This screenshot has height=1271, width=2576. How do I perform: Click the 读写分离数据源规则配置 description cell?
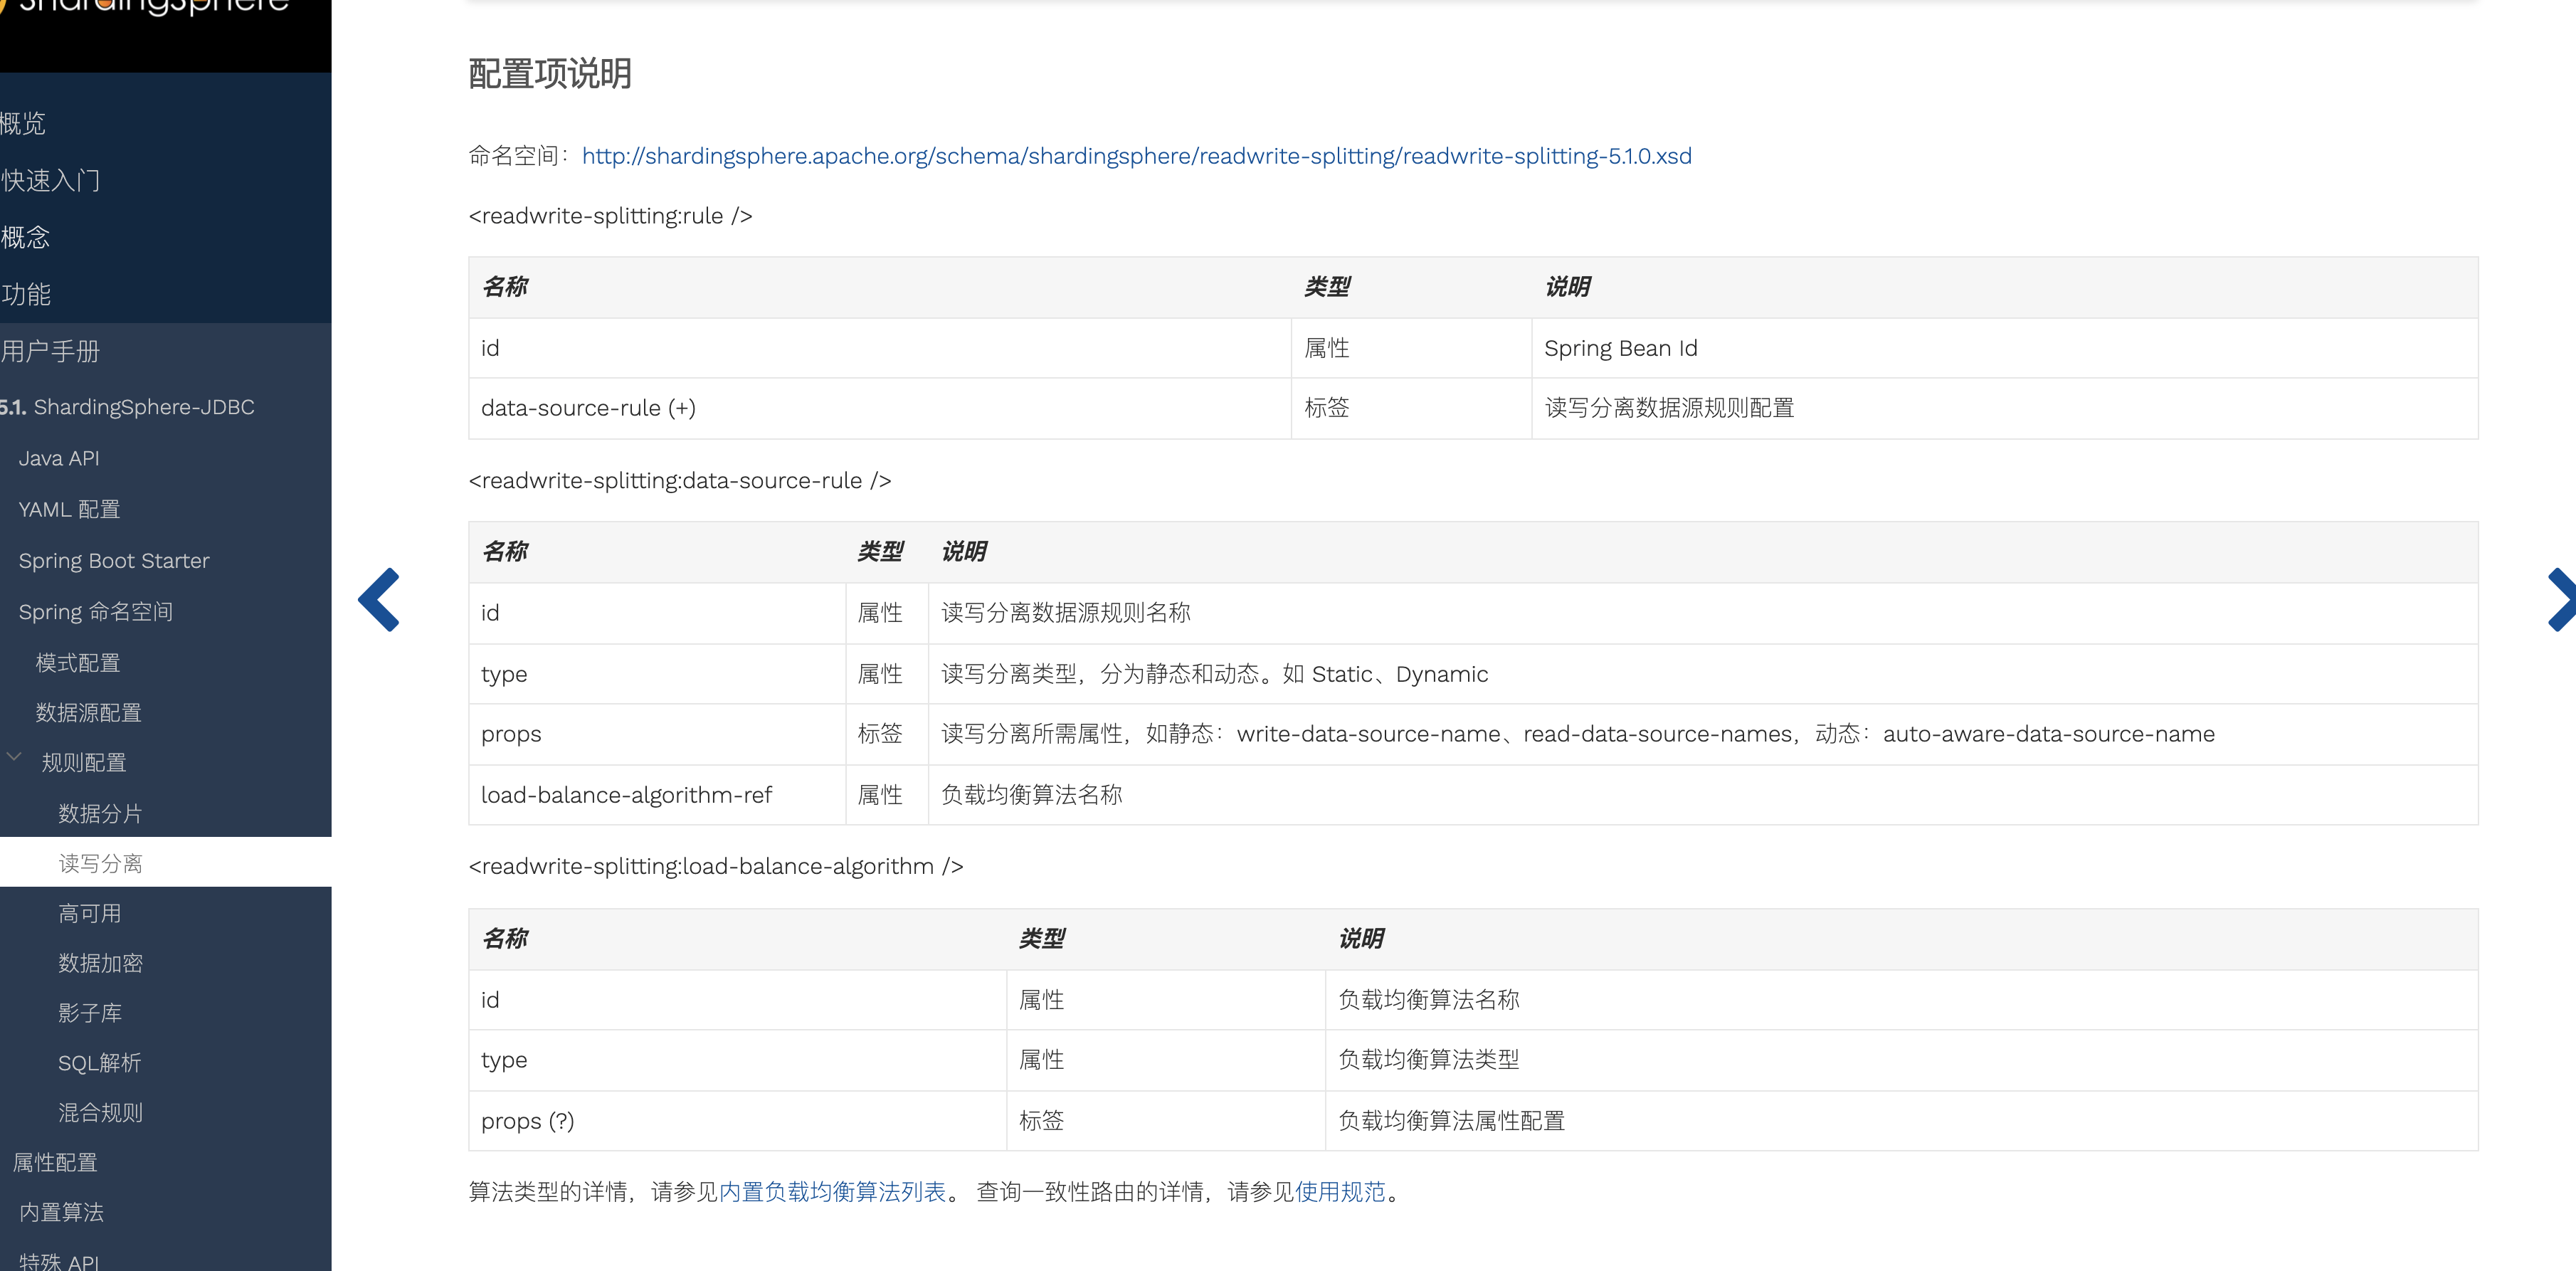pyautogui.click(x=2004, y=408)
